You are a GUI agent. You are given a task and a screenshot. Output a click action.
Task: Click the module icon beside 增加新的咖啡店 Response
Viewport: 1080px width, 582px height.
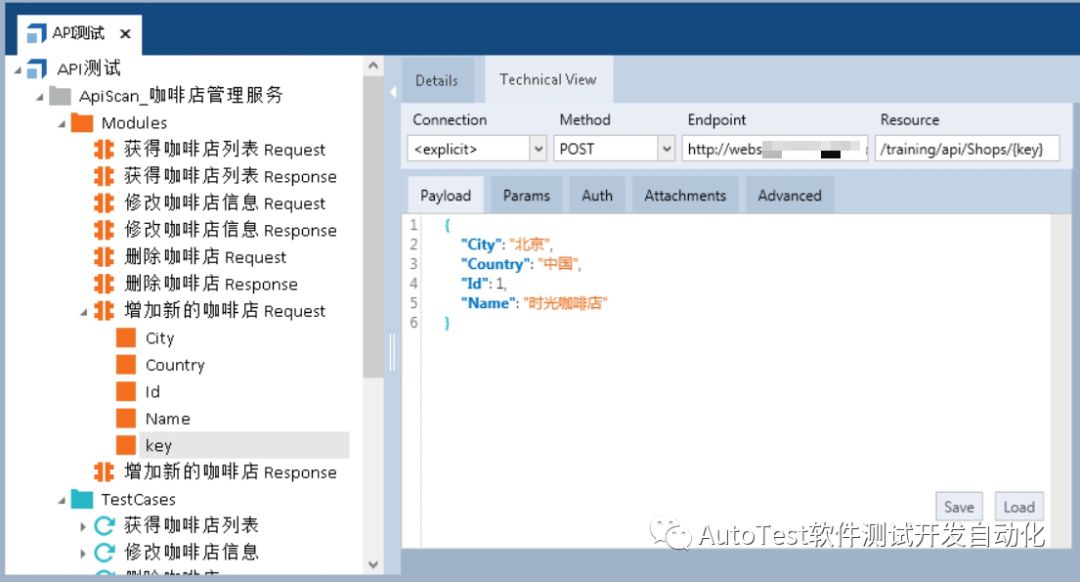tap(104, 472)
